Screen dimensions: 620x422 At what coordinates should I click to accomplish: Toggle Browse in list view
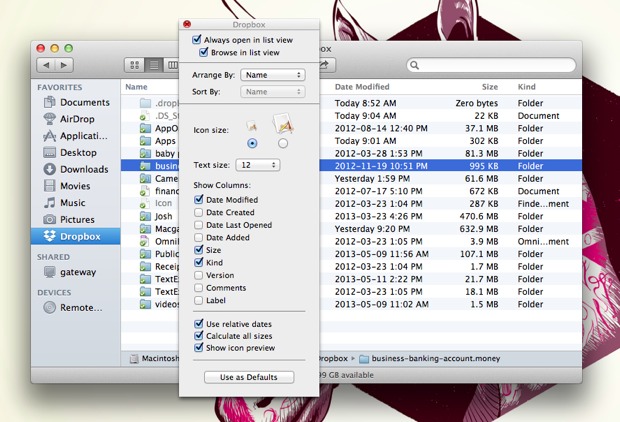[x=204, y=52]
